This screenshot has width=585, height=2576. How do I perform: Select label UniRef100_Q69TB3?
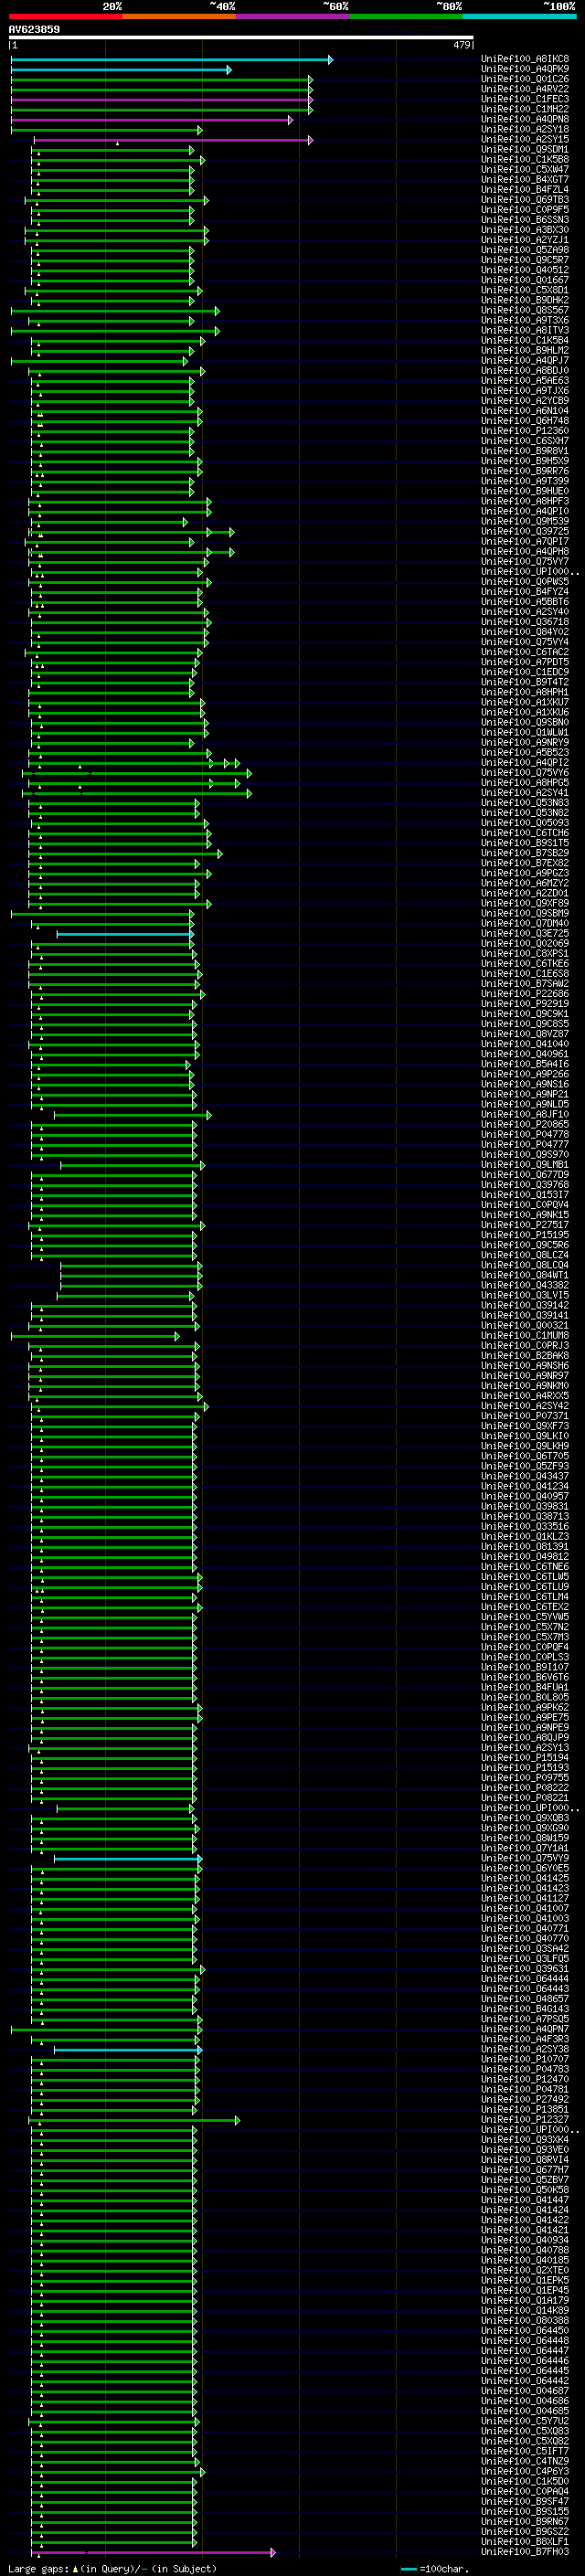point(525,199)
